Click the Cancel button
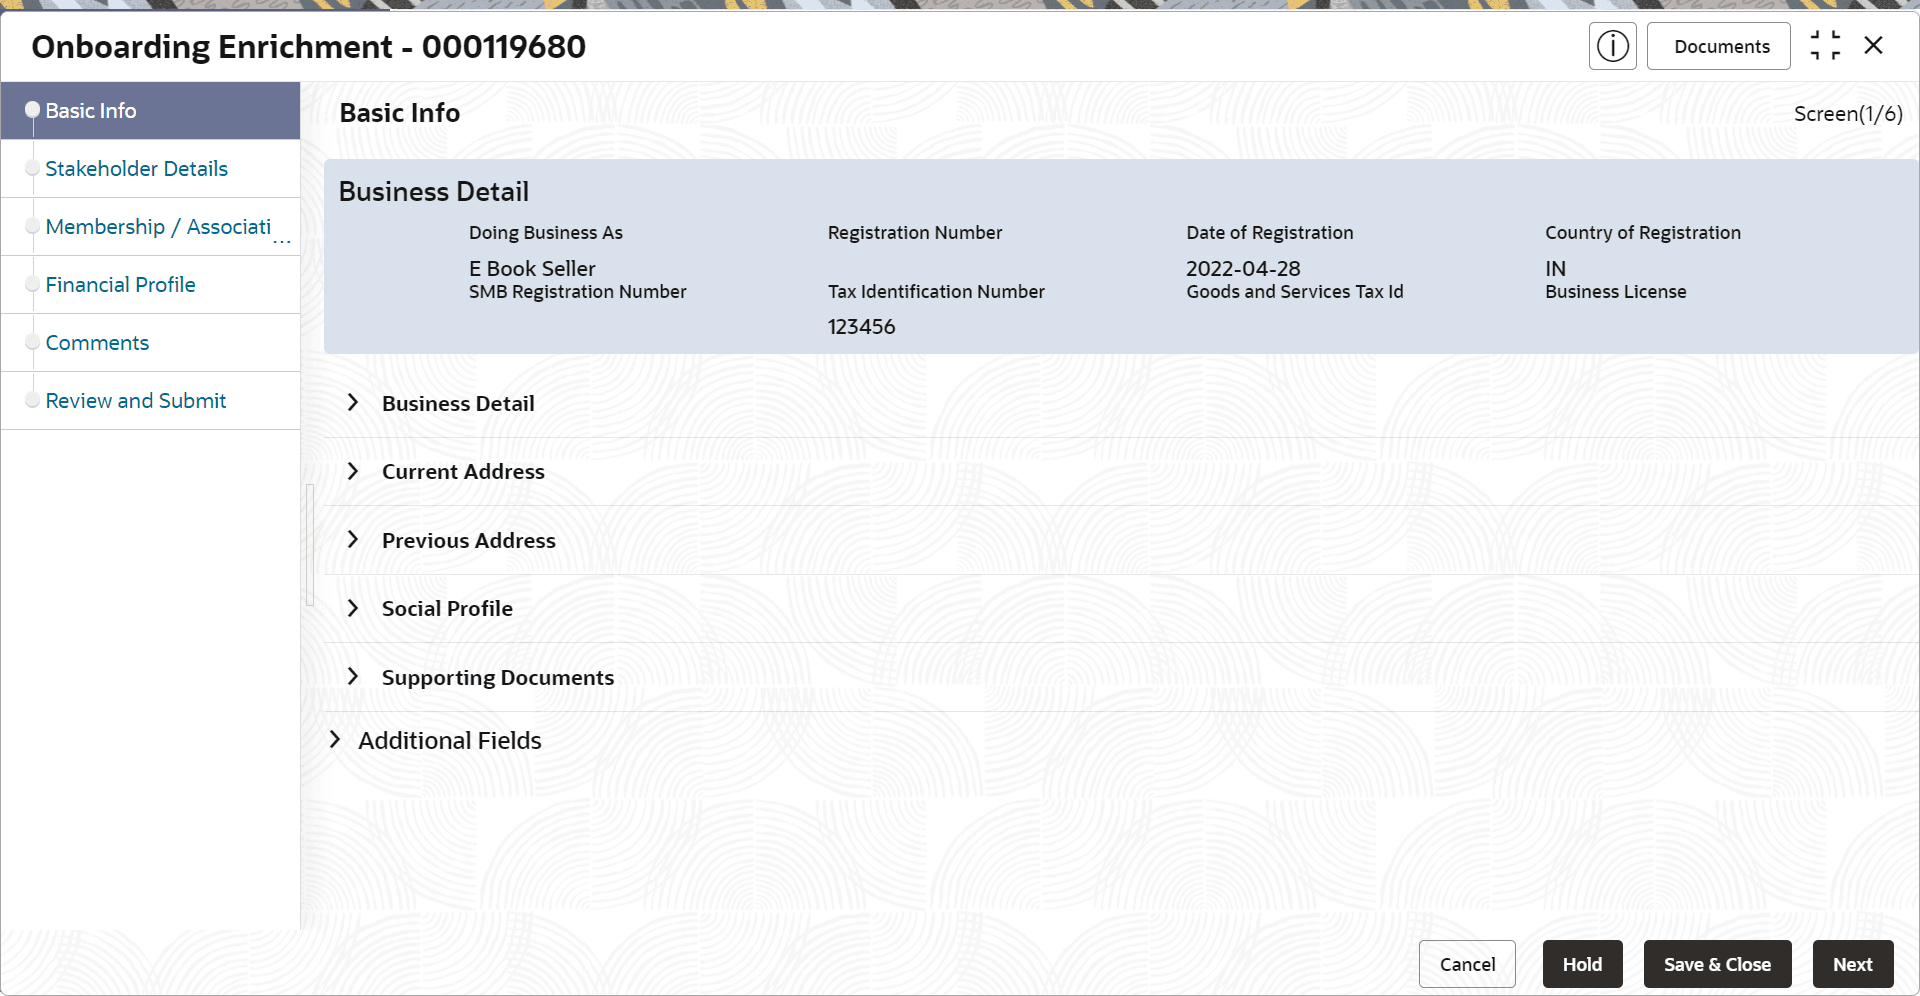The height and width of the screenshot is (996, 1920). [1467, 964]
